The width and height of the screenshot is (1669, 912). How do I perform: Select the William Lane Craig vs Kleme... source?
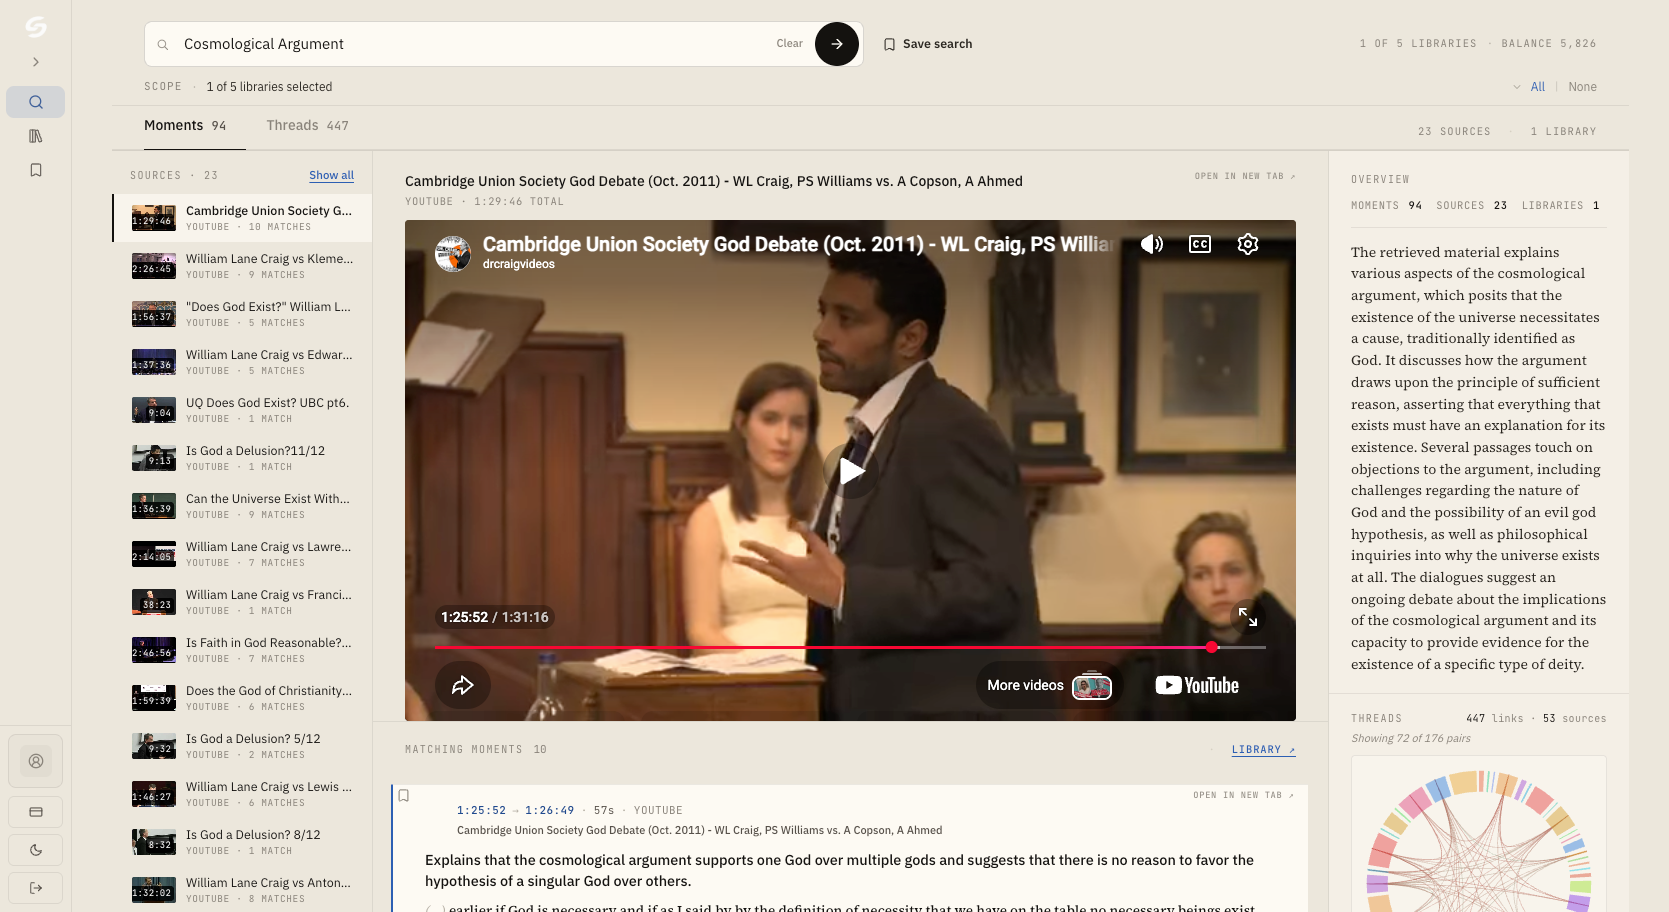[242, 266]
